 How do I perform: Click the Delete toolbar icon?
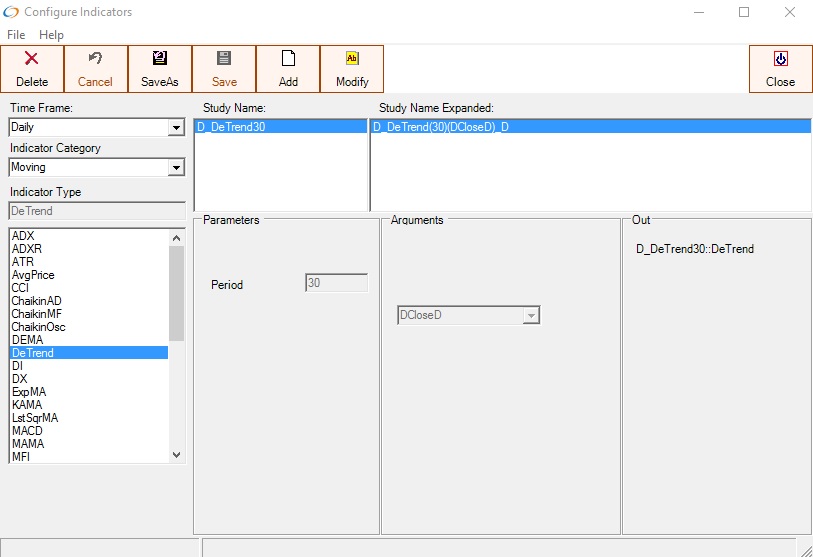click(32, 60)
